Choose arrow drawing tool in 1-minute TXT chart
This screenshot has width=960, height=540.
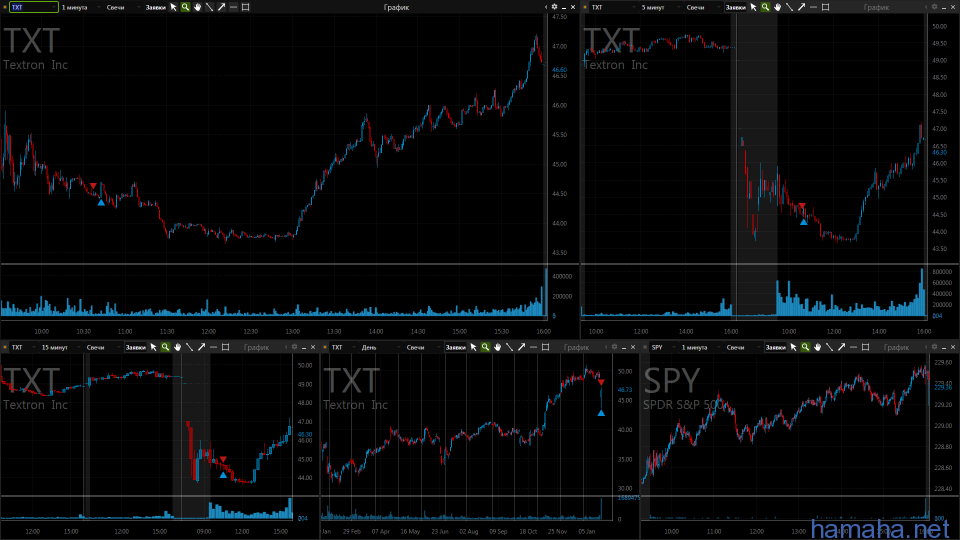[221, 7]
